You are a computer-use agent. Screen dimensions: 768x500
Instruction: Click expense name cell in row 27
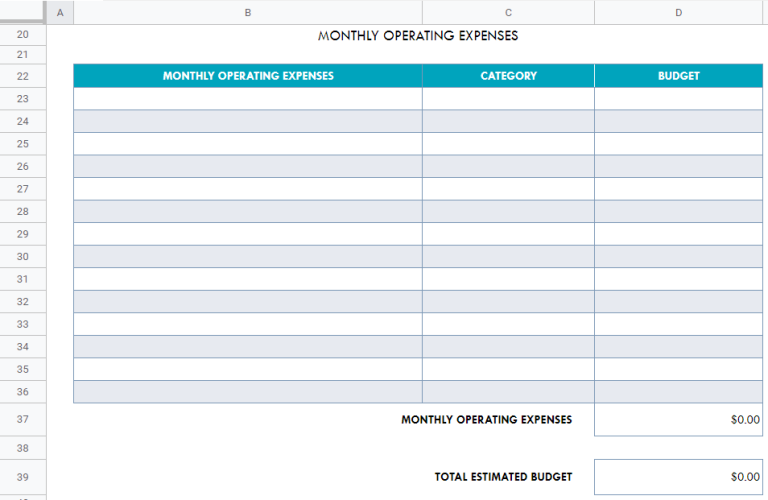(x=248, y=189)
